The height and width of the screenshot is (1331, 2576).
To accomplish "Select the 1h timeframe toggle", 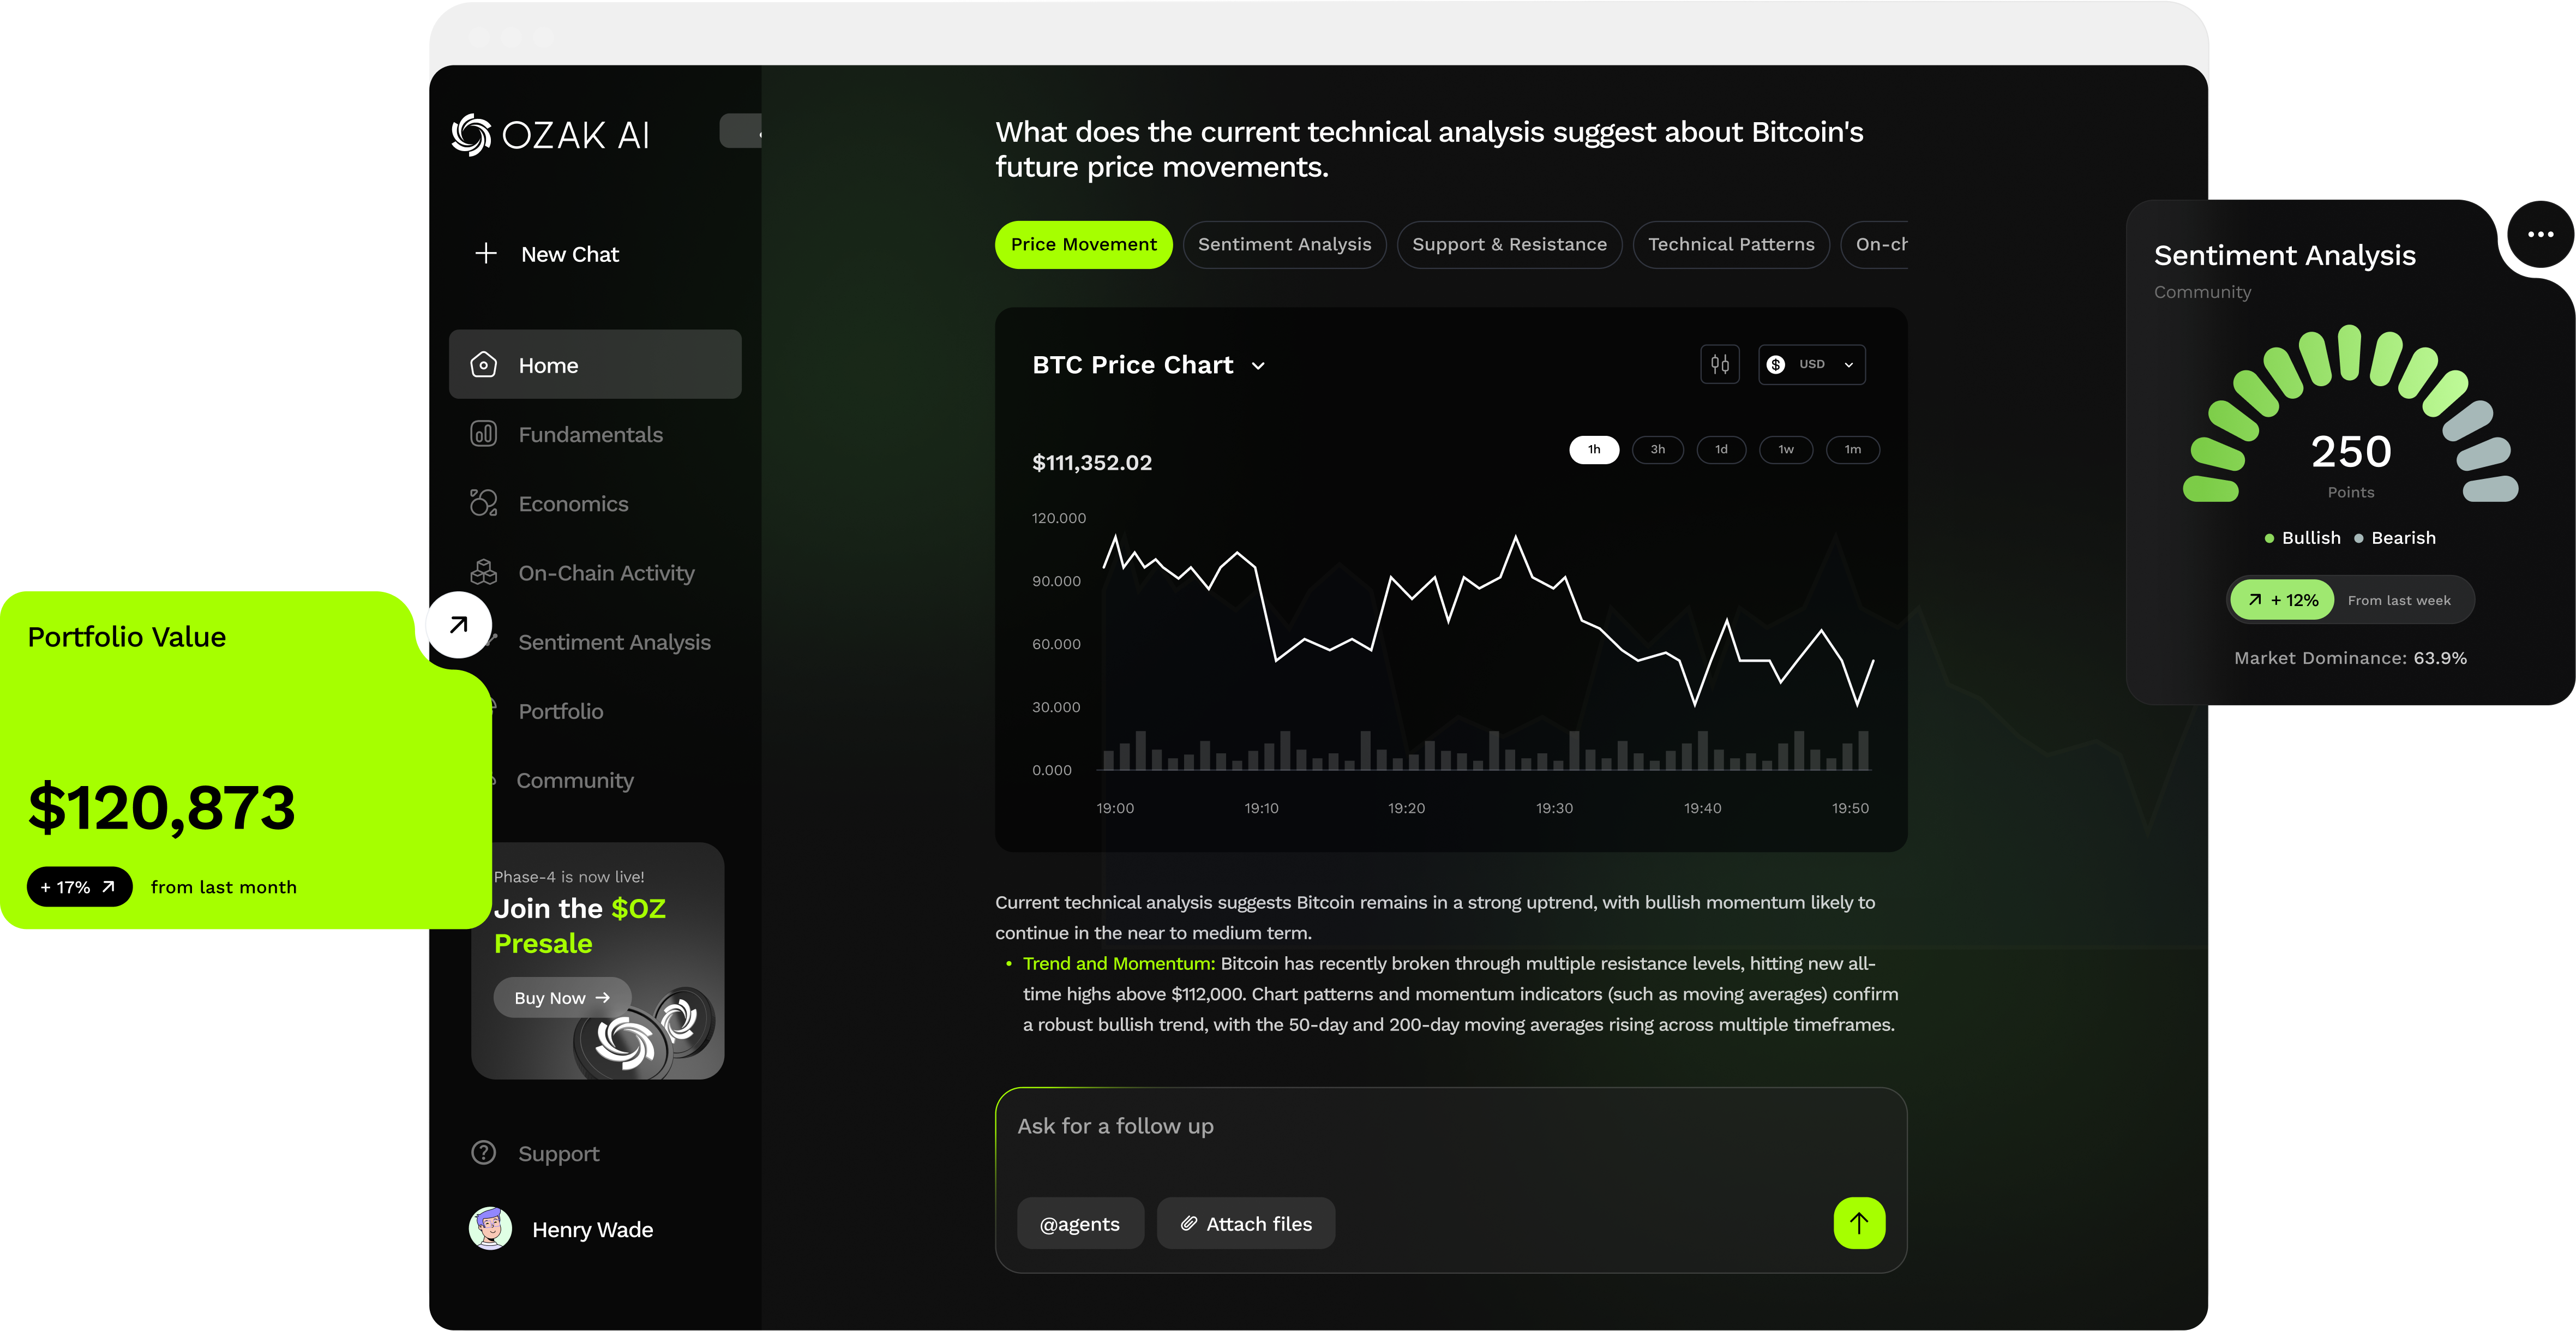I will click(1593, 450).
